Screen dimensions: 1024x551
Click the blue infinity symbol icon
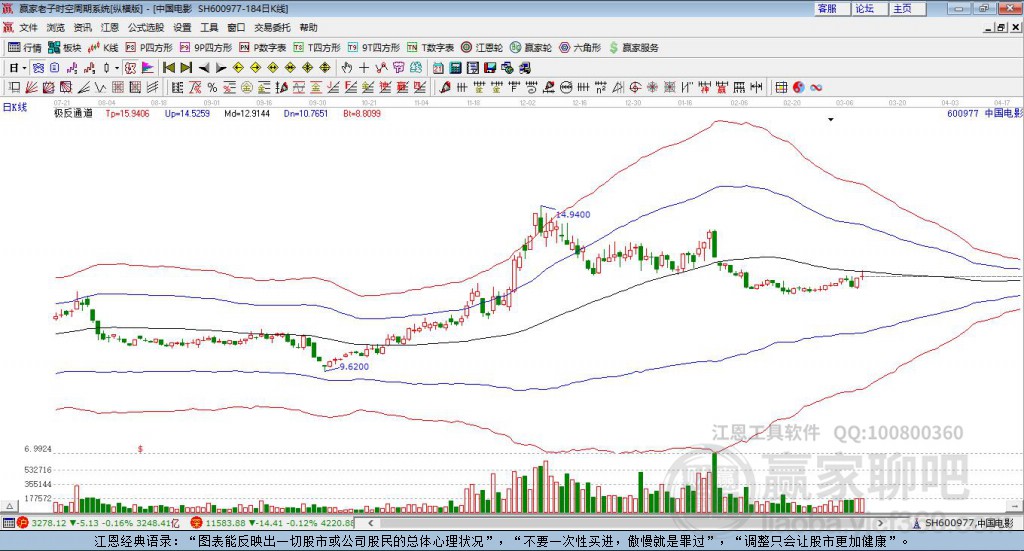coord(816,87)
